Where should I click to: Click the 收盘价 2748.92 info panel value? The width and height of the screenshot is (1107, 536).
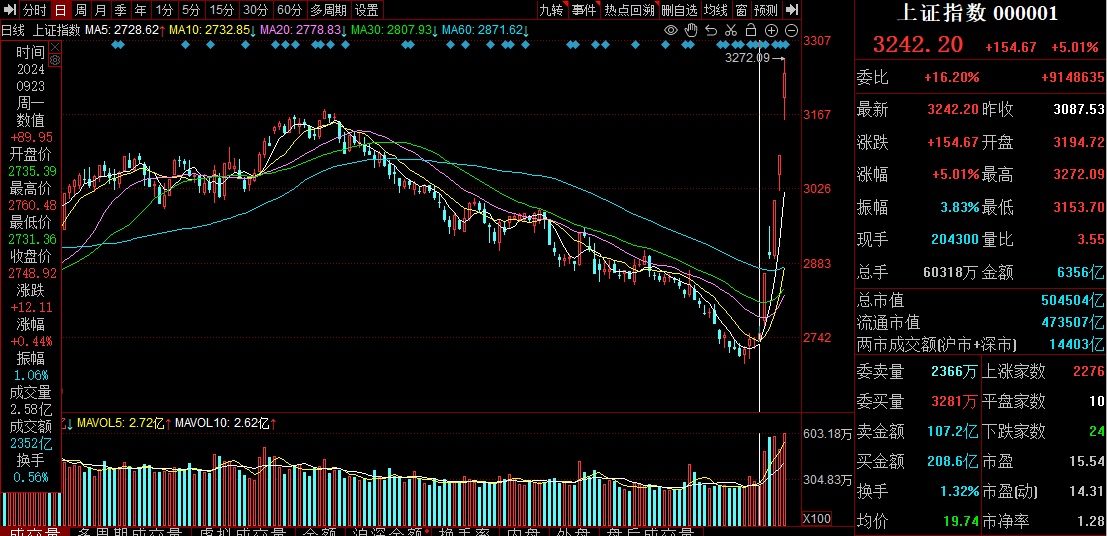30,273
